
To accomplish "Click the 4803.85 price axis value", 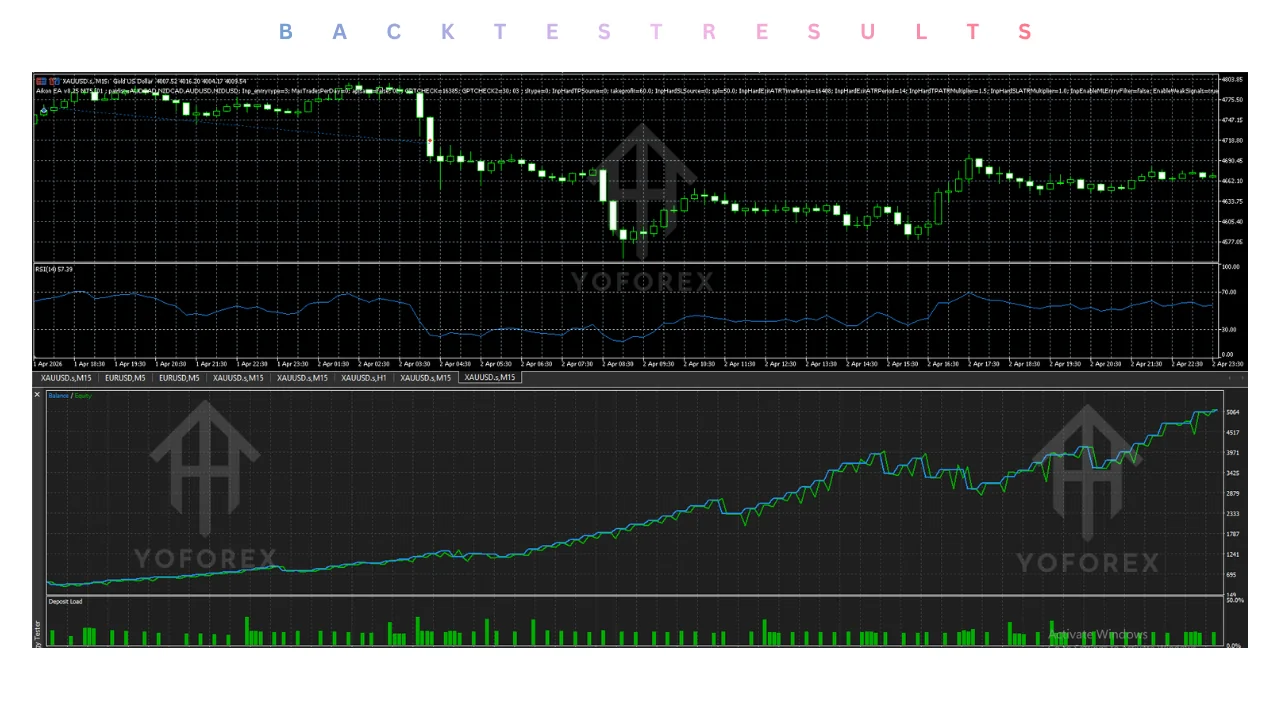I will [x=1232, y=79].
